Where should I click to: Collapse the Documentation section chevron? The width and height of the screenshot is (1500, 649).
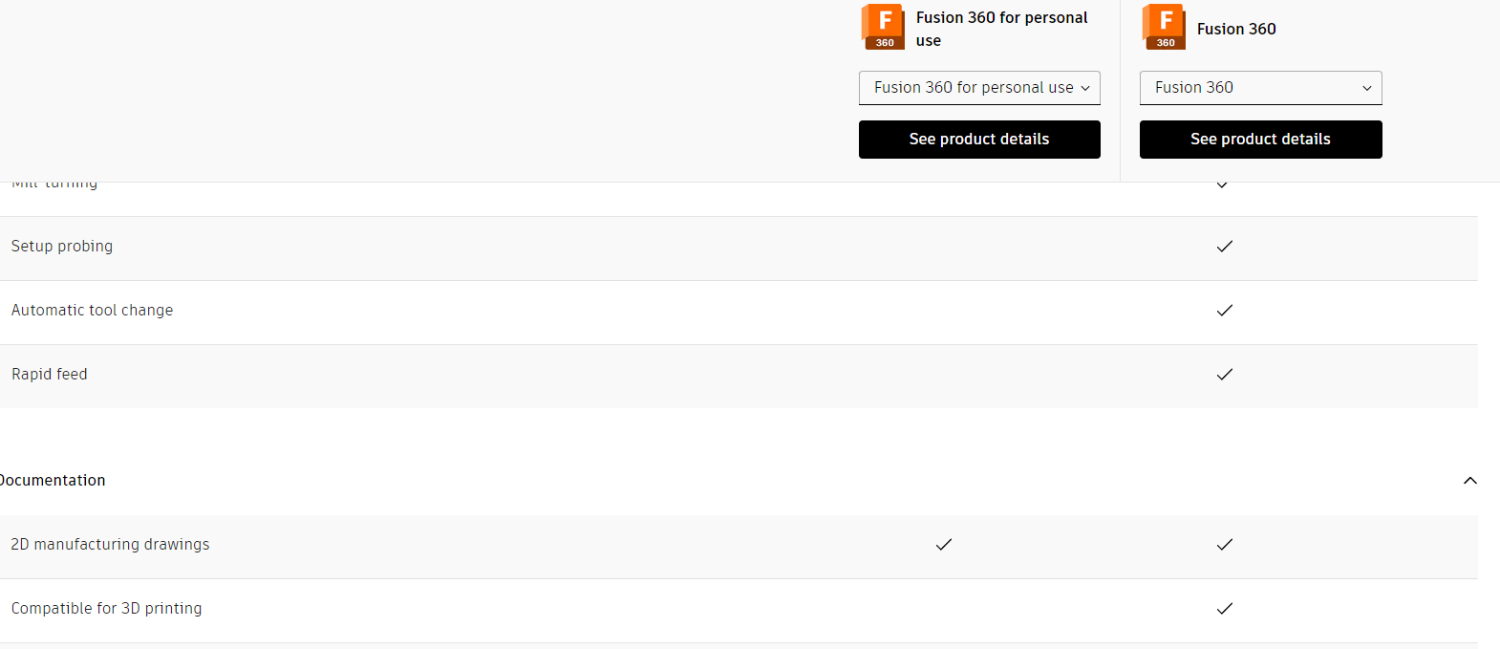[1470, 480]
